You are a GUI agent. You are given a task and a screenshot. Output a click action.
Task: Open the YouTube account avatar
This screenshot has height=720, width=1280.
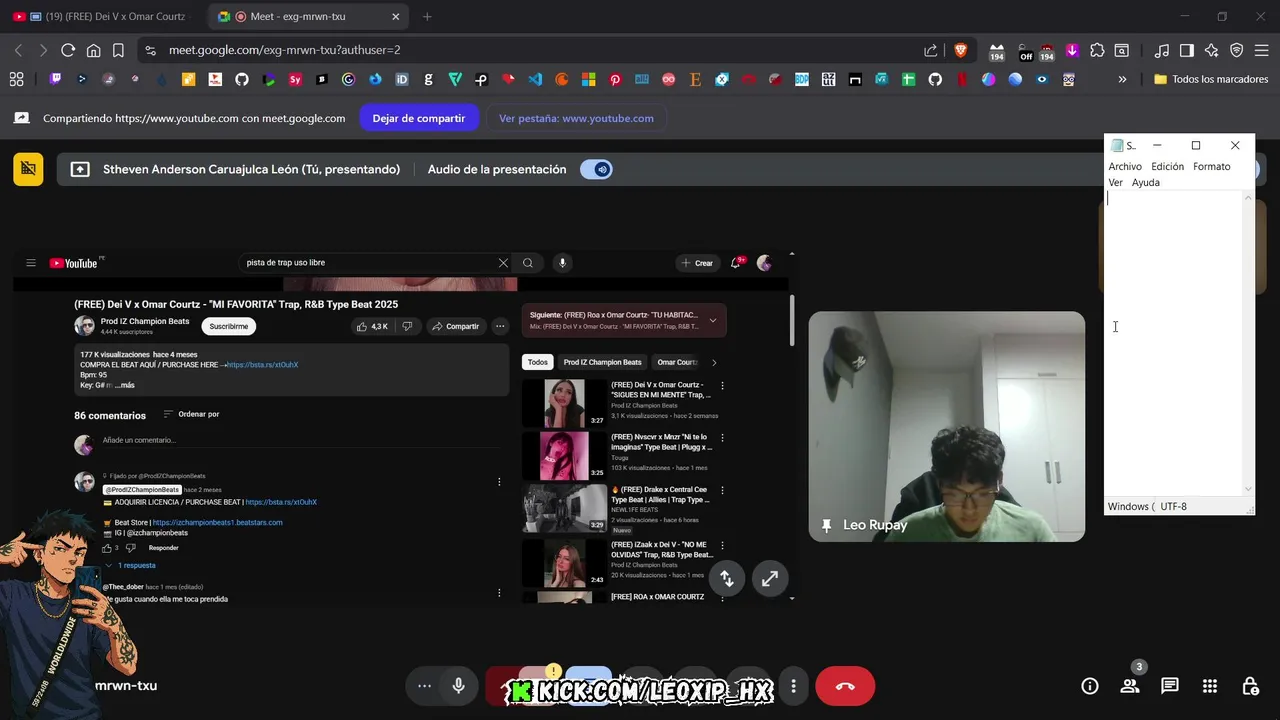point(764,263)
